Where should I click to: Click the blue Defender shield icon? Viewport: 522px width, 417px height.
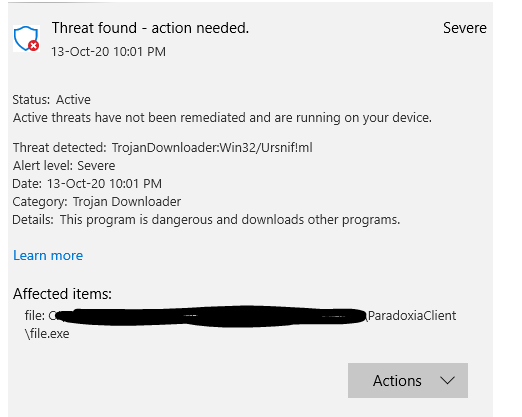point(26,38)
